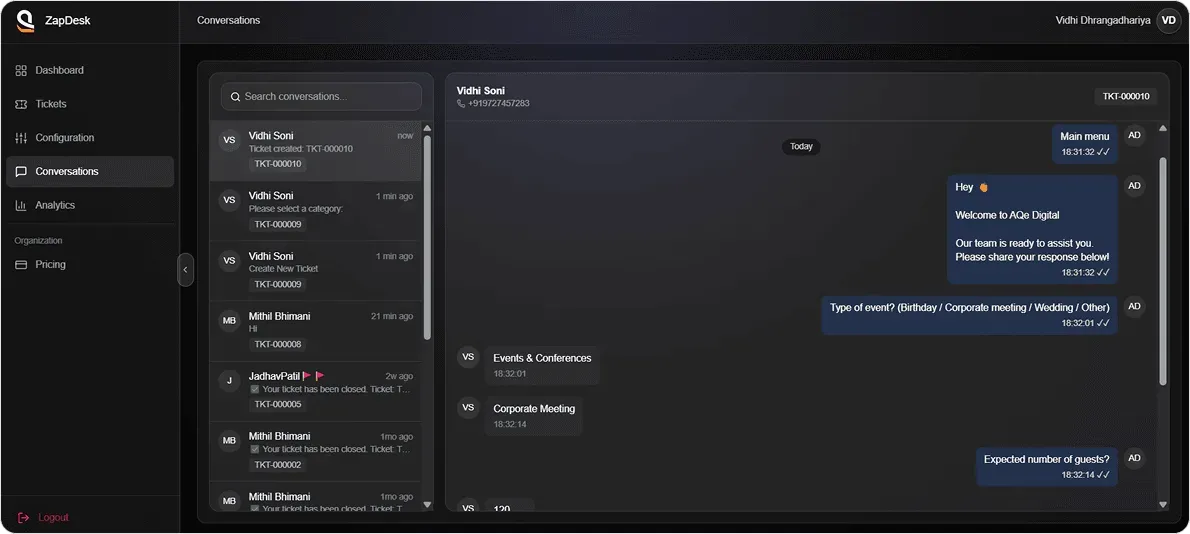The image size is (1190, 534).
Task: Open the 'Create New Ticket' conversation
Action: (x=316, y=271)
